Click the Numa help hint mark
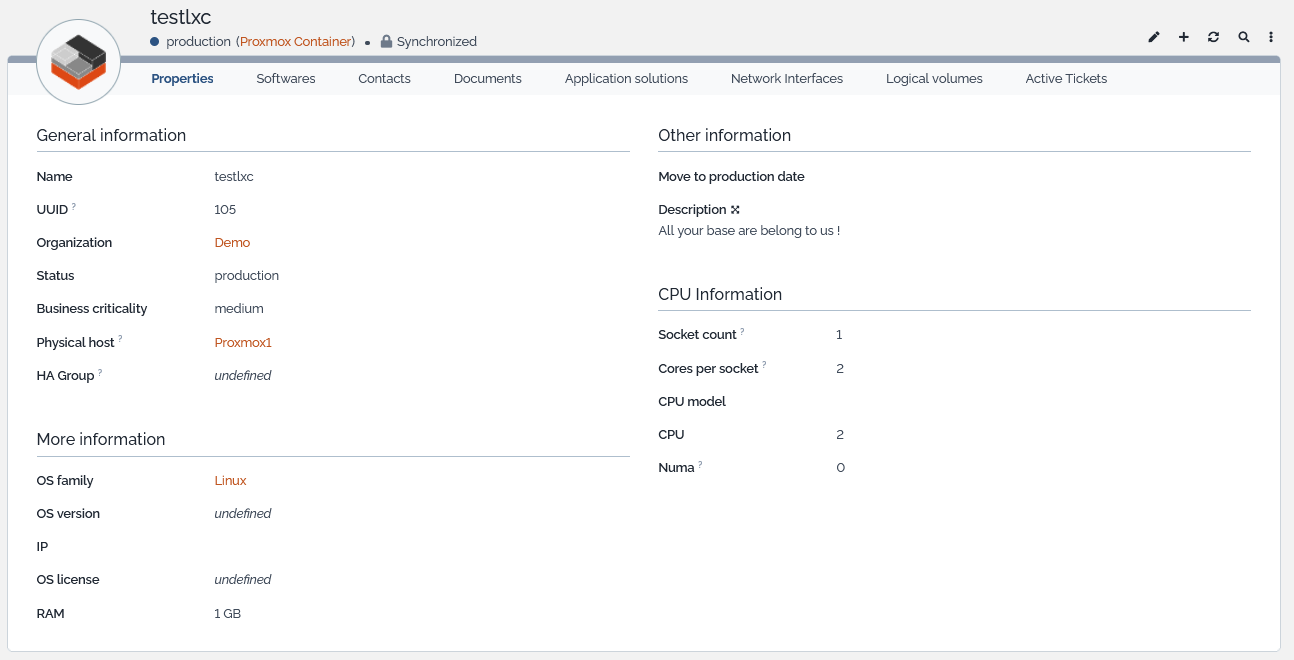This screenshot has height=660, width=1294. [x=700, y=464]
